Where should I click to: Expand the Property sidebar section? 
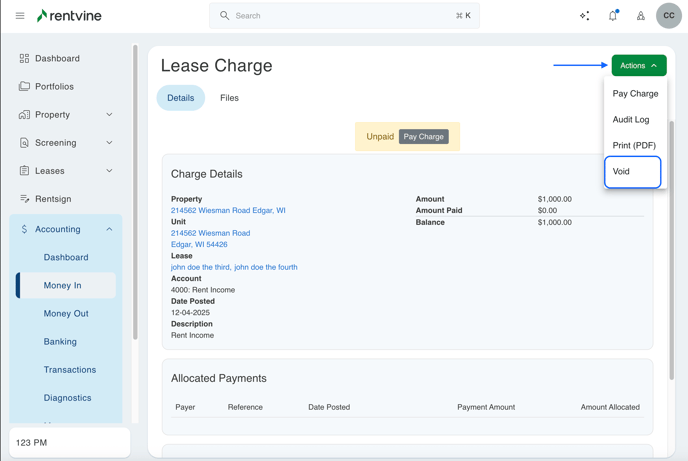109,115
